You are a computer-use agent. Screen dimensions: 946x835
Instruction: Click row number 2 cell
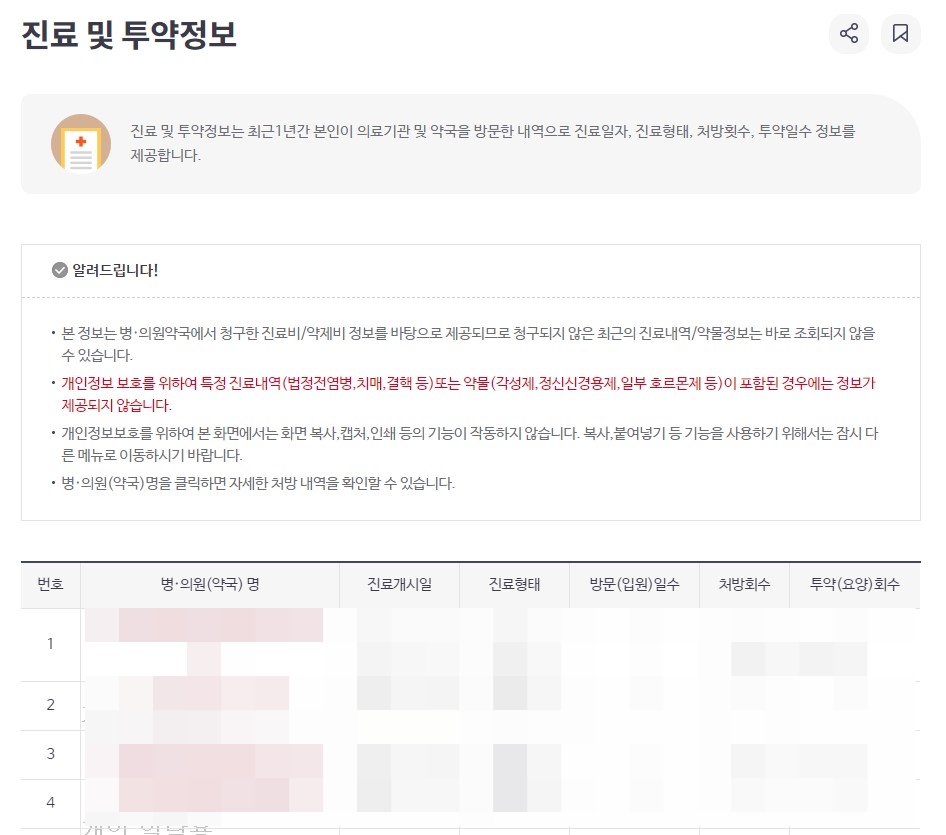[51, 705]
